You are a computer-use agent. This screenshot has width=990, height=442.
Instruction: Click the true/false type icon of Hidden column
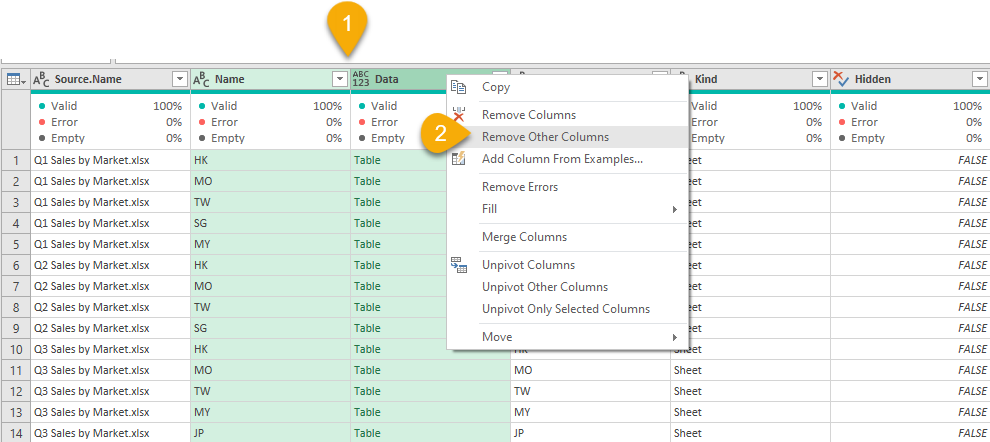(841, 79)
